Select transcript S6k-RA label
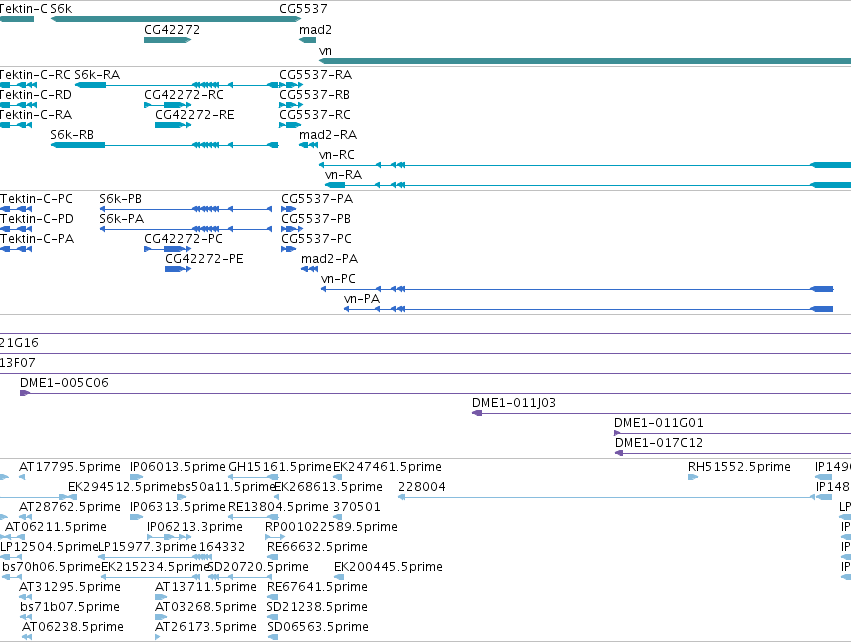 tap(97, 75)
